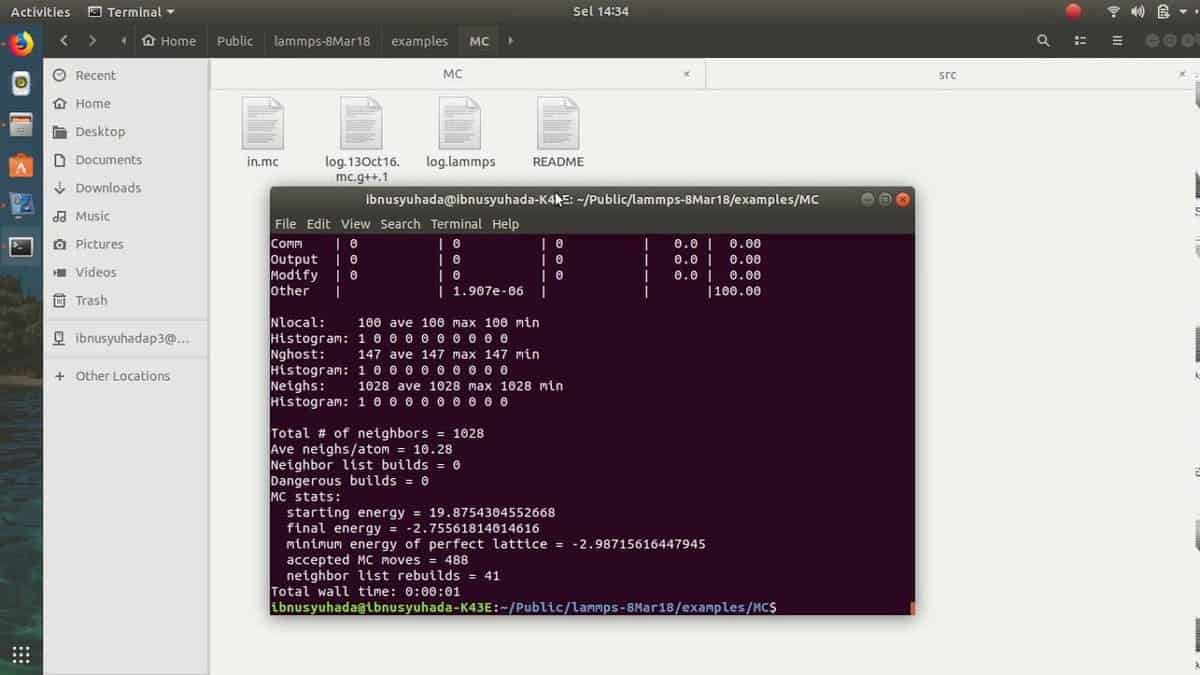The image size is (1200, 675).
Task: Open Trash in the sidebar
Action: click(x=126, y=300)
